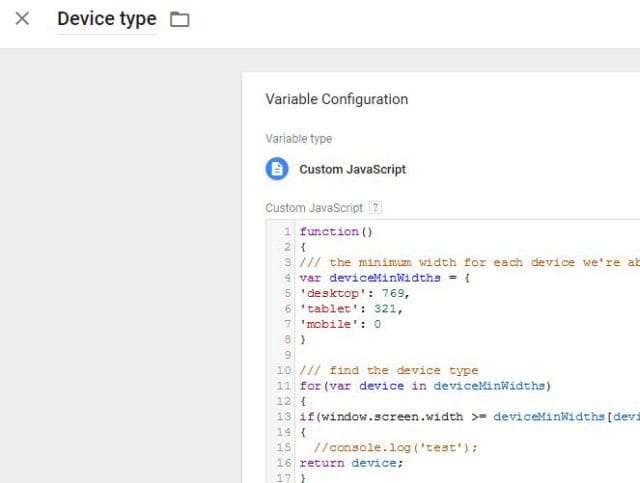Open the help icon next to Custom JavaScript
This screenshot has width=640, height=483.
click(375, 207)
